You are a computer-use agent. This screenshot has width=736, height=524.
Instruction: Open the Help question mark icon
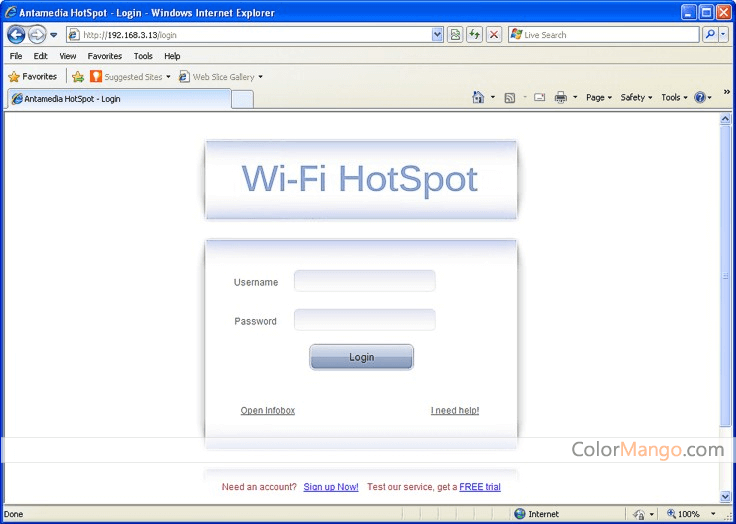pos(700,98)
